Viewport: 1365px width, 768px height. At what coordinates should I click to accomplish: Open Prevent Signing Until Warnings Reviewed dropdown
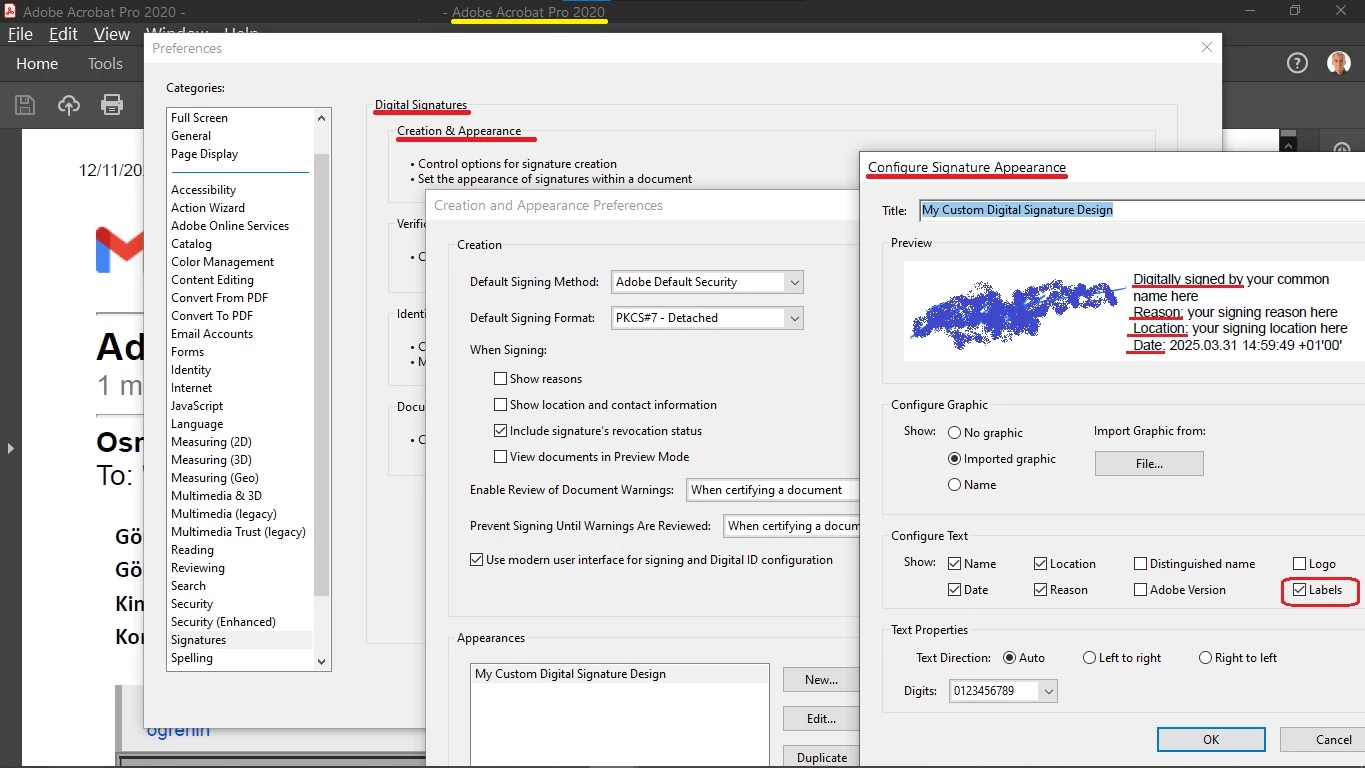click(792, 526)
